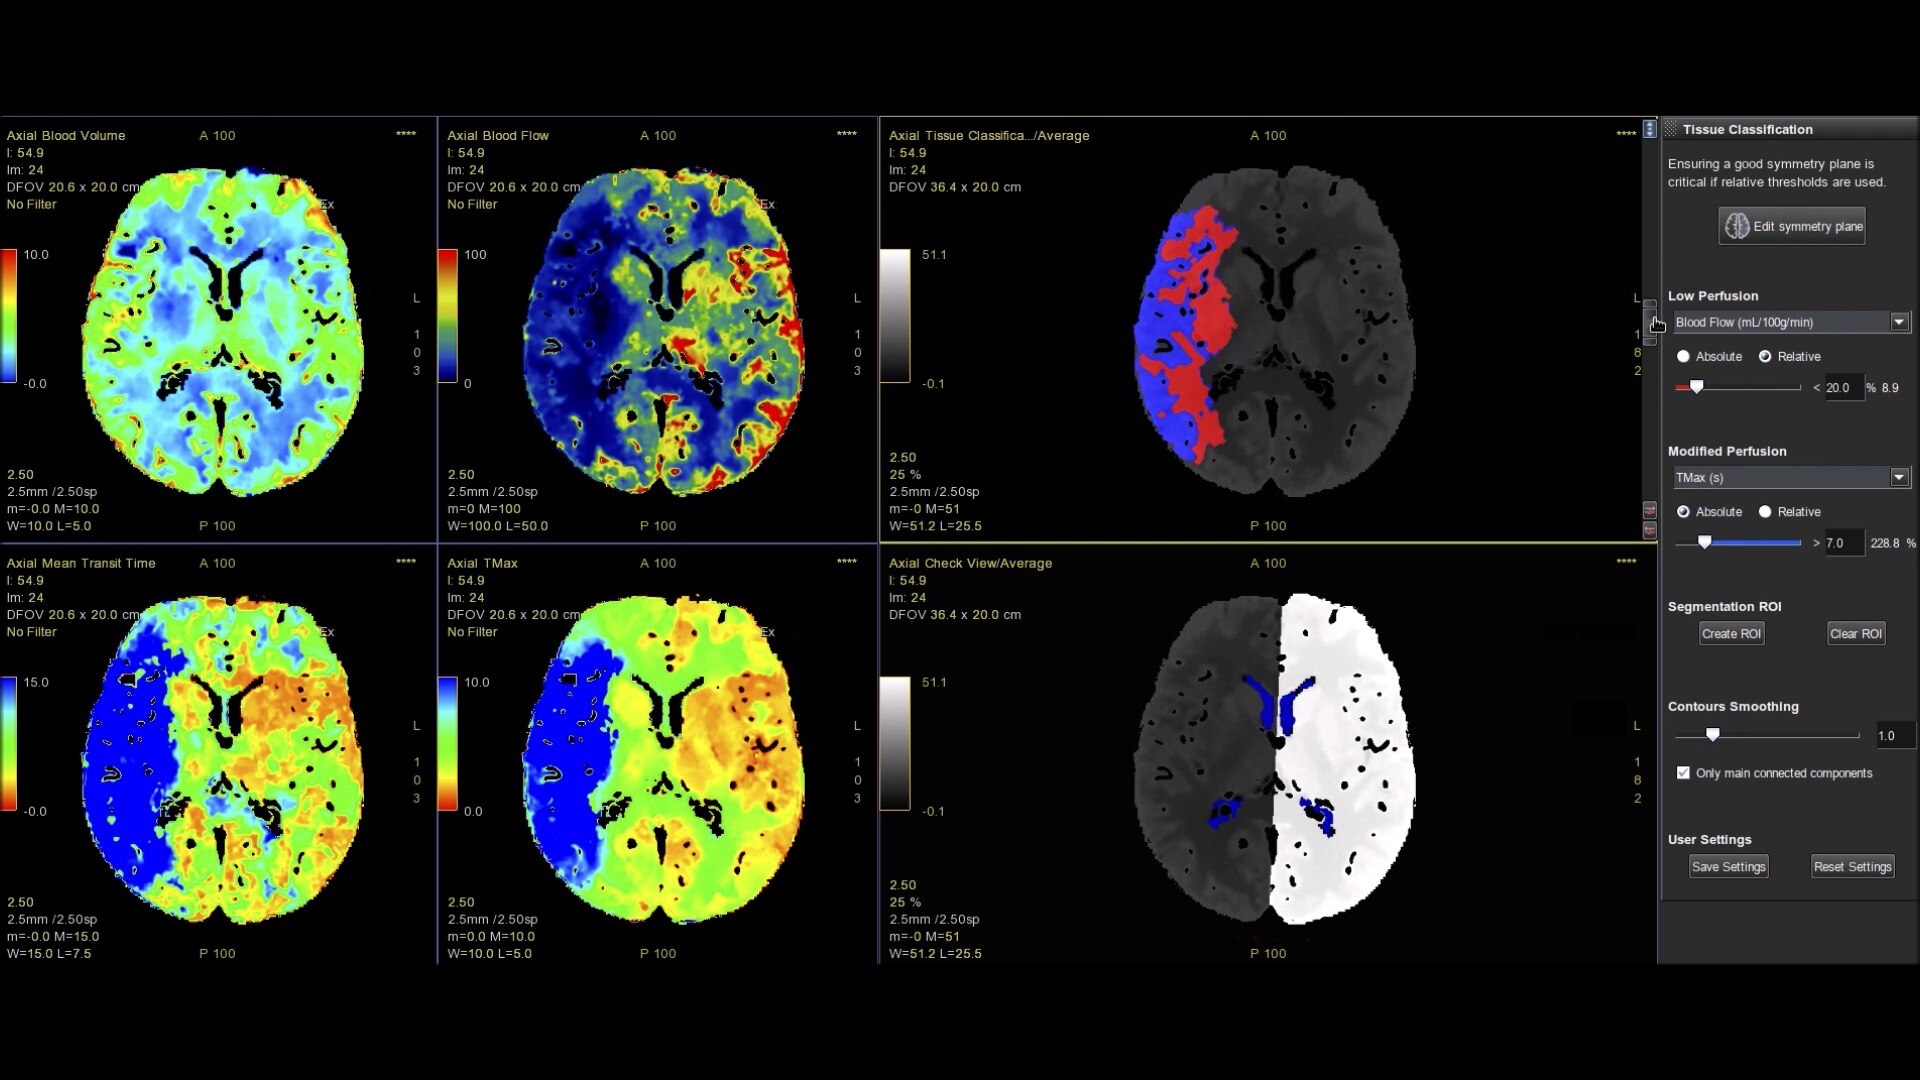The height and width of the screenshot is (1080, 1920).
Task: Click the Clear ROI button
Action: click(x=1855, y=634)
